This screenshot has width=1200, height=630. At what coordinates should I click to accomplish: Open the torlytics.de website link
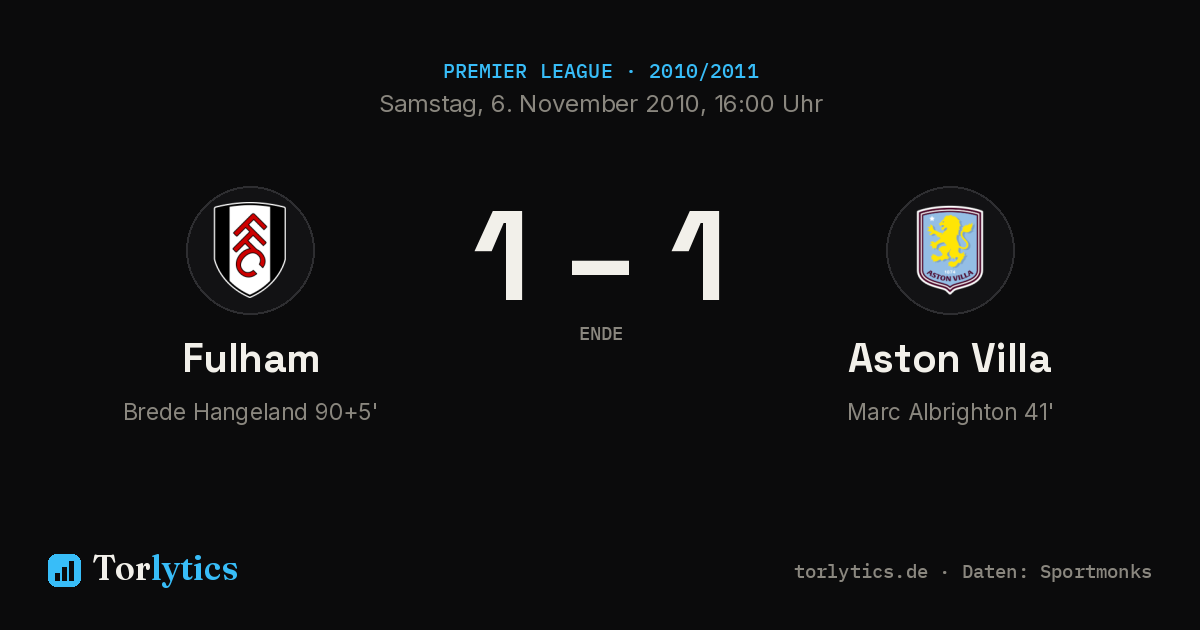pyautogui.click(x=861, y=572)
